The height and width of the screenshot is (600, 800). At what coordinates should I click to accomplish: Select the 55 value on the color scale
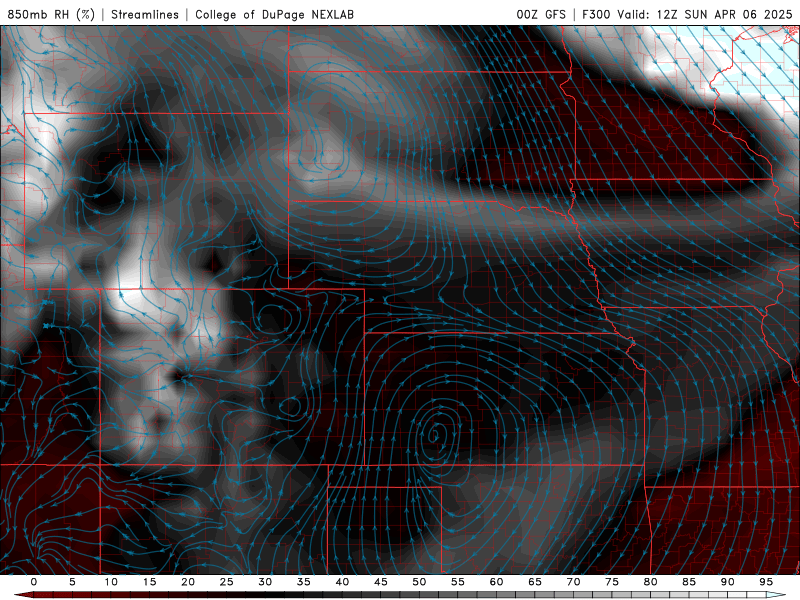point(458,582)
